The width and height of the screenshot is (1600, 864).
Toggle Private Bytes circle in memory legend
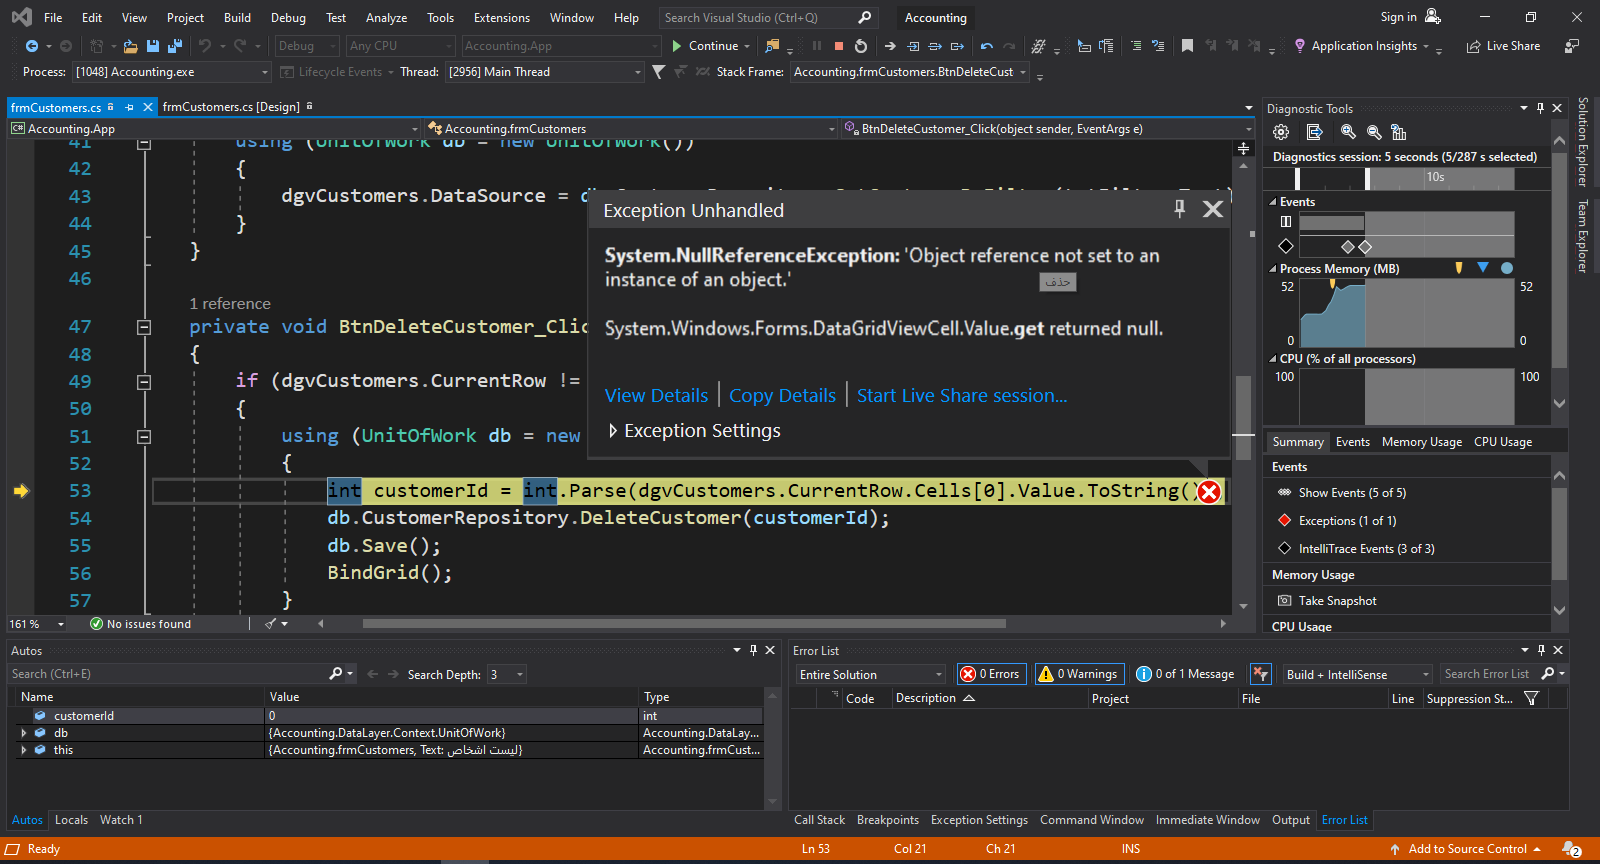coord(1507,268)
